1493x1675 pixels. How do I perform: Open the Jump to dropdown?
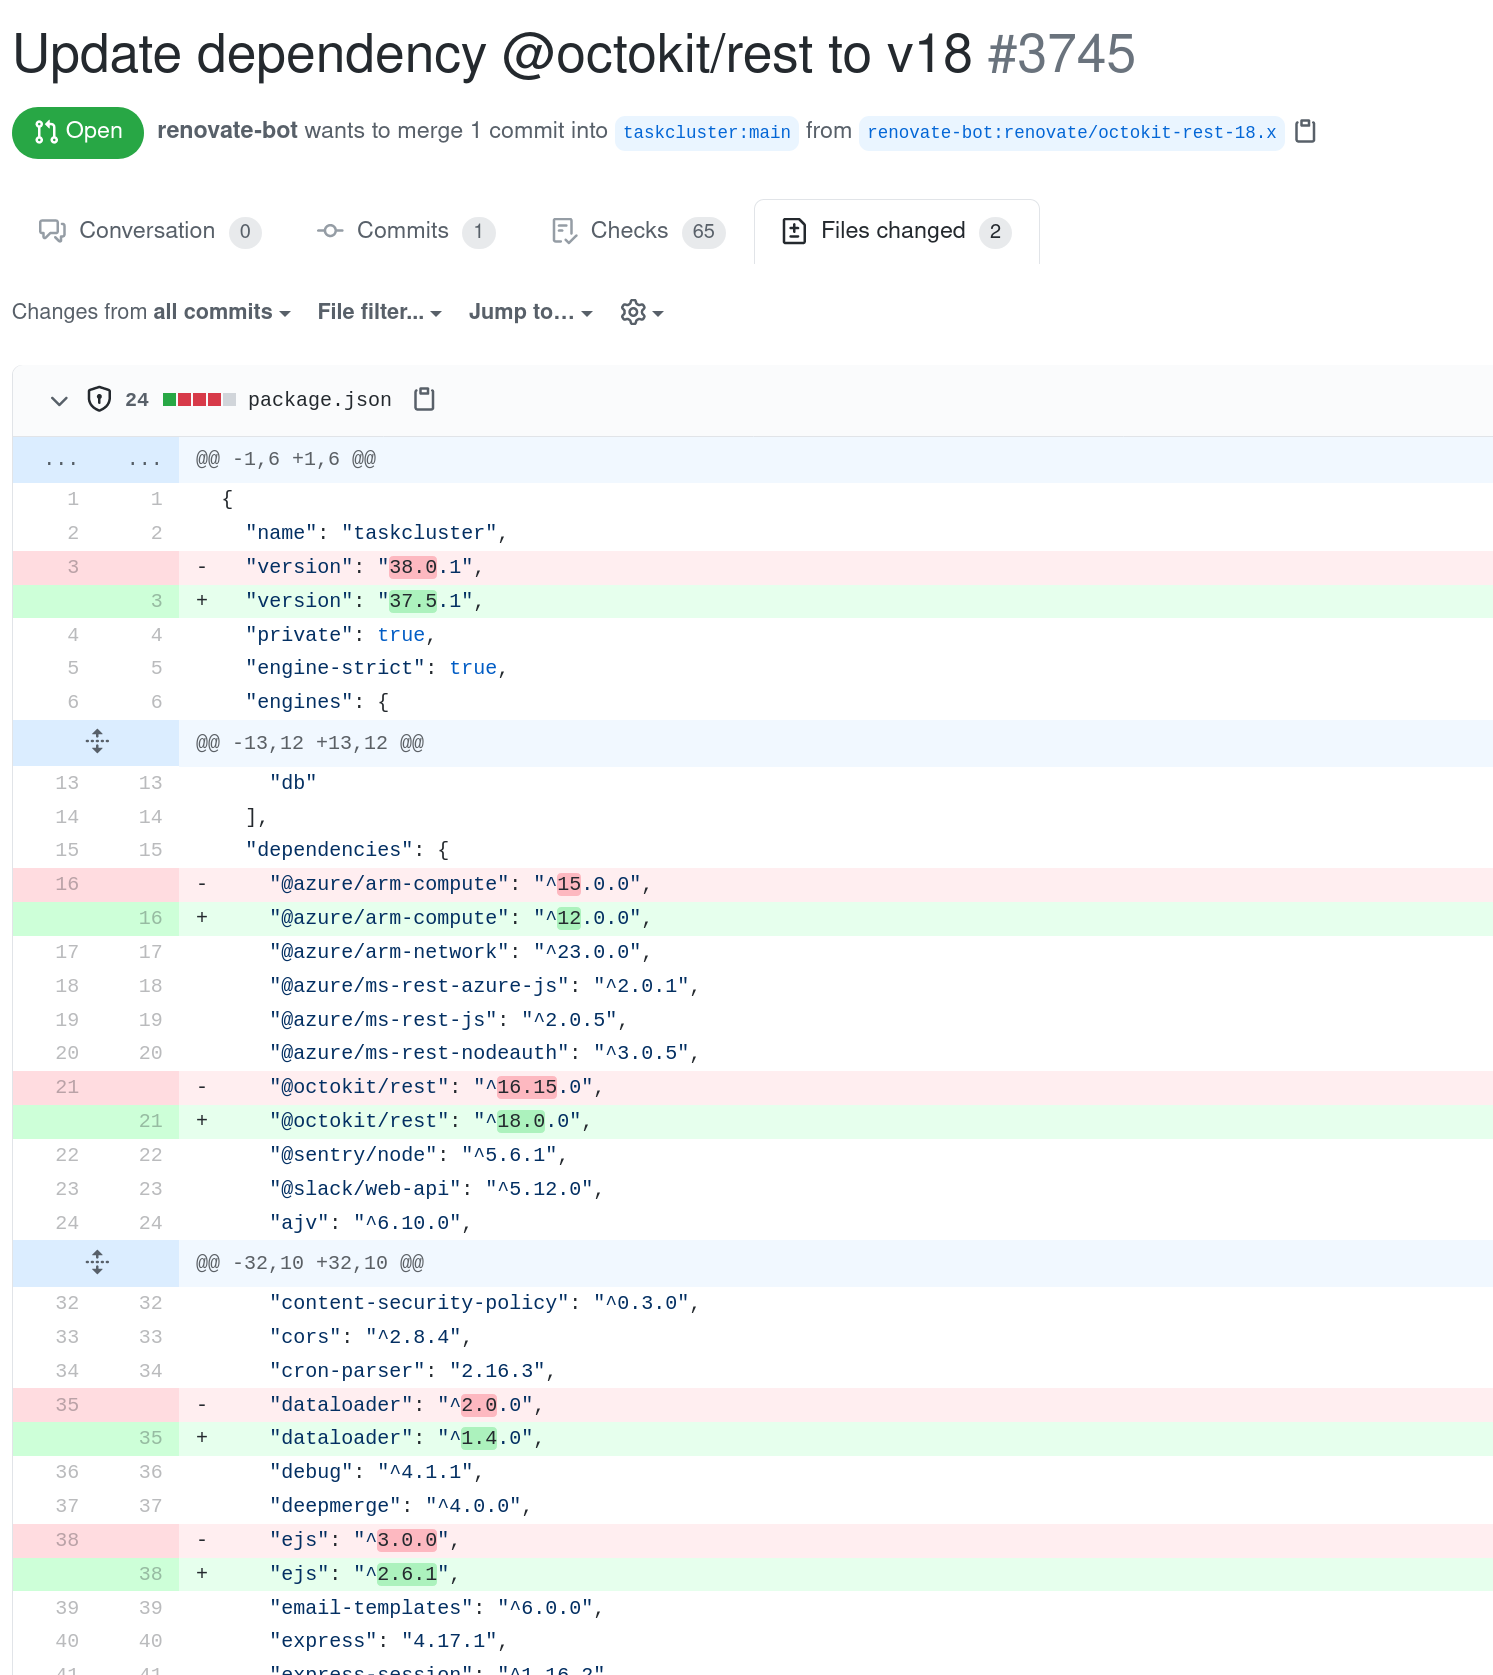pos(530,312)
